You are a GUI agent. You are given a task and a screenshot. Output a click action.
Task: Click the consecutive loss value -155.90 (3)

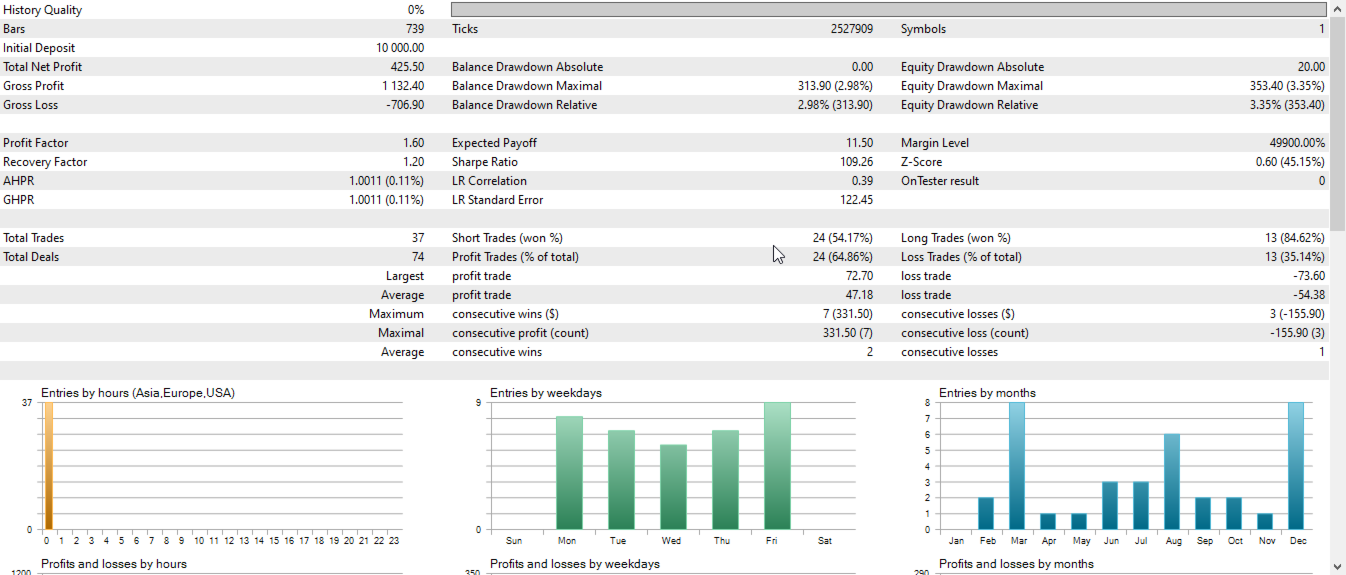(1298, 333)
